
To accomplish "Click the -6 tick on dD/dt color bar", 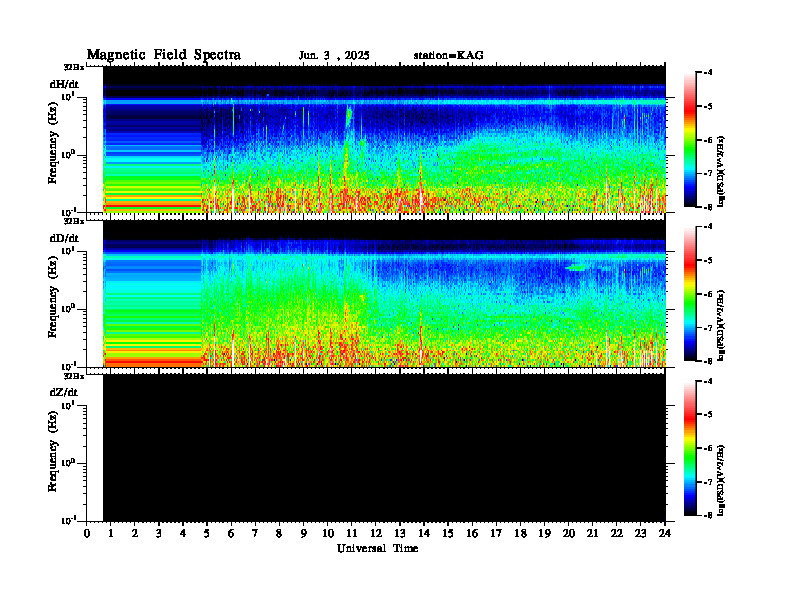I will [708, 294].
